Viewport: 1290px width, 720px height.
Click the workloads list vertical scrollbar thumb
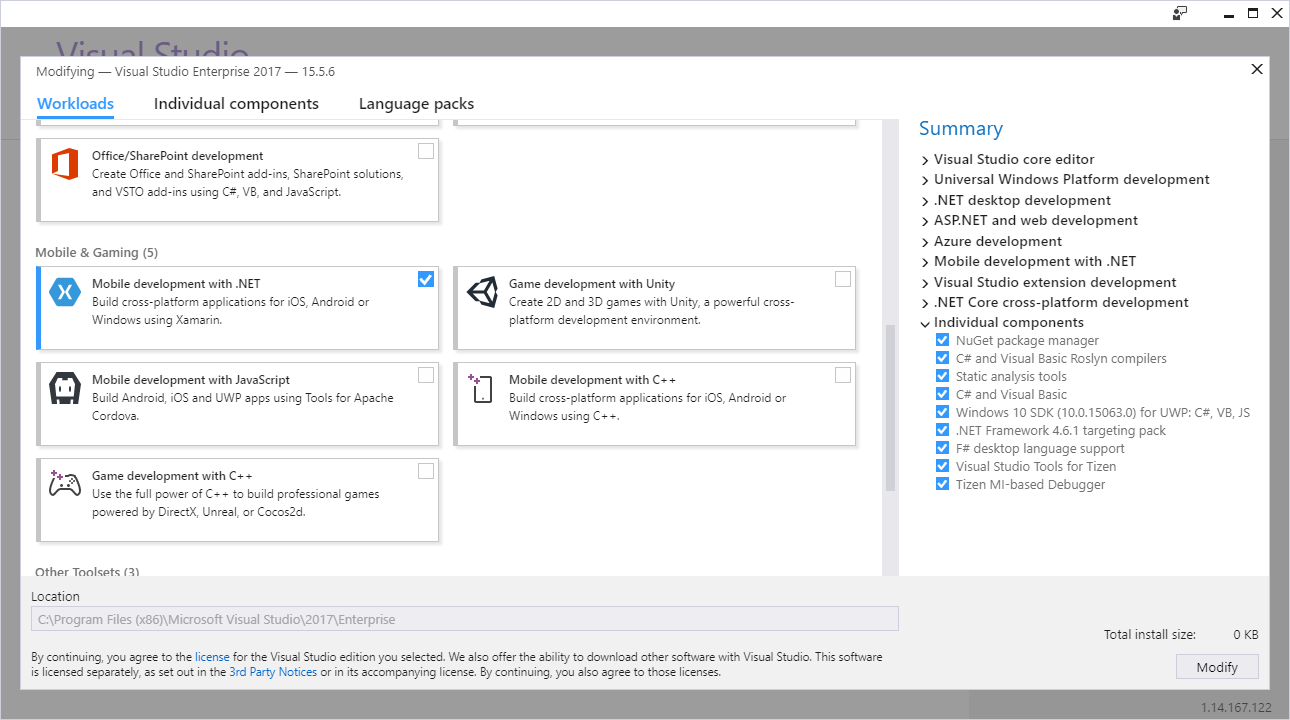pos(890,408)
